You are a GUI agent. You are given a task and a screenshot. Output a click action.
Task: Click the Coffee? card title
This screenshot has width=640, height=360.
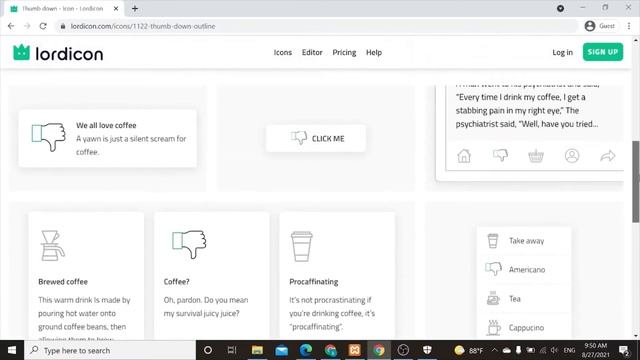[176, 282]
